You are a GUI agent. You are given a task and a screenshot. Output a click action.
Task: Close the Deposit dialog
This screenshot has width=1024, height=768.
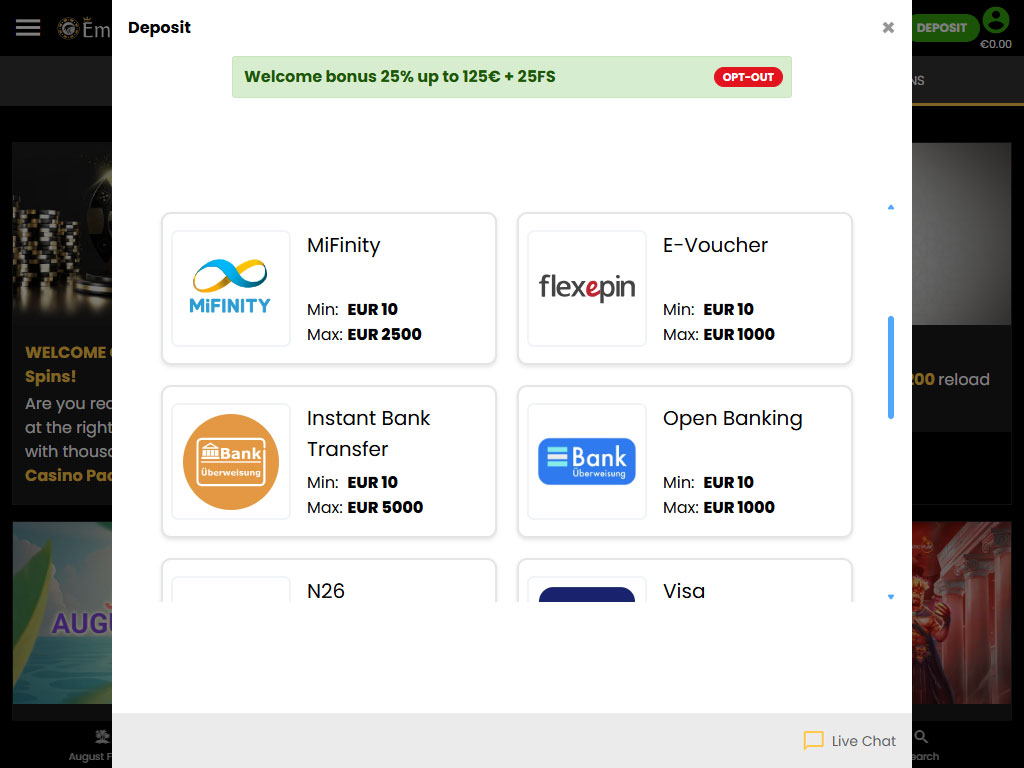point(888,27)
